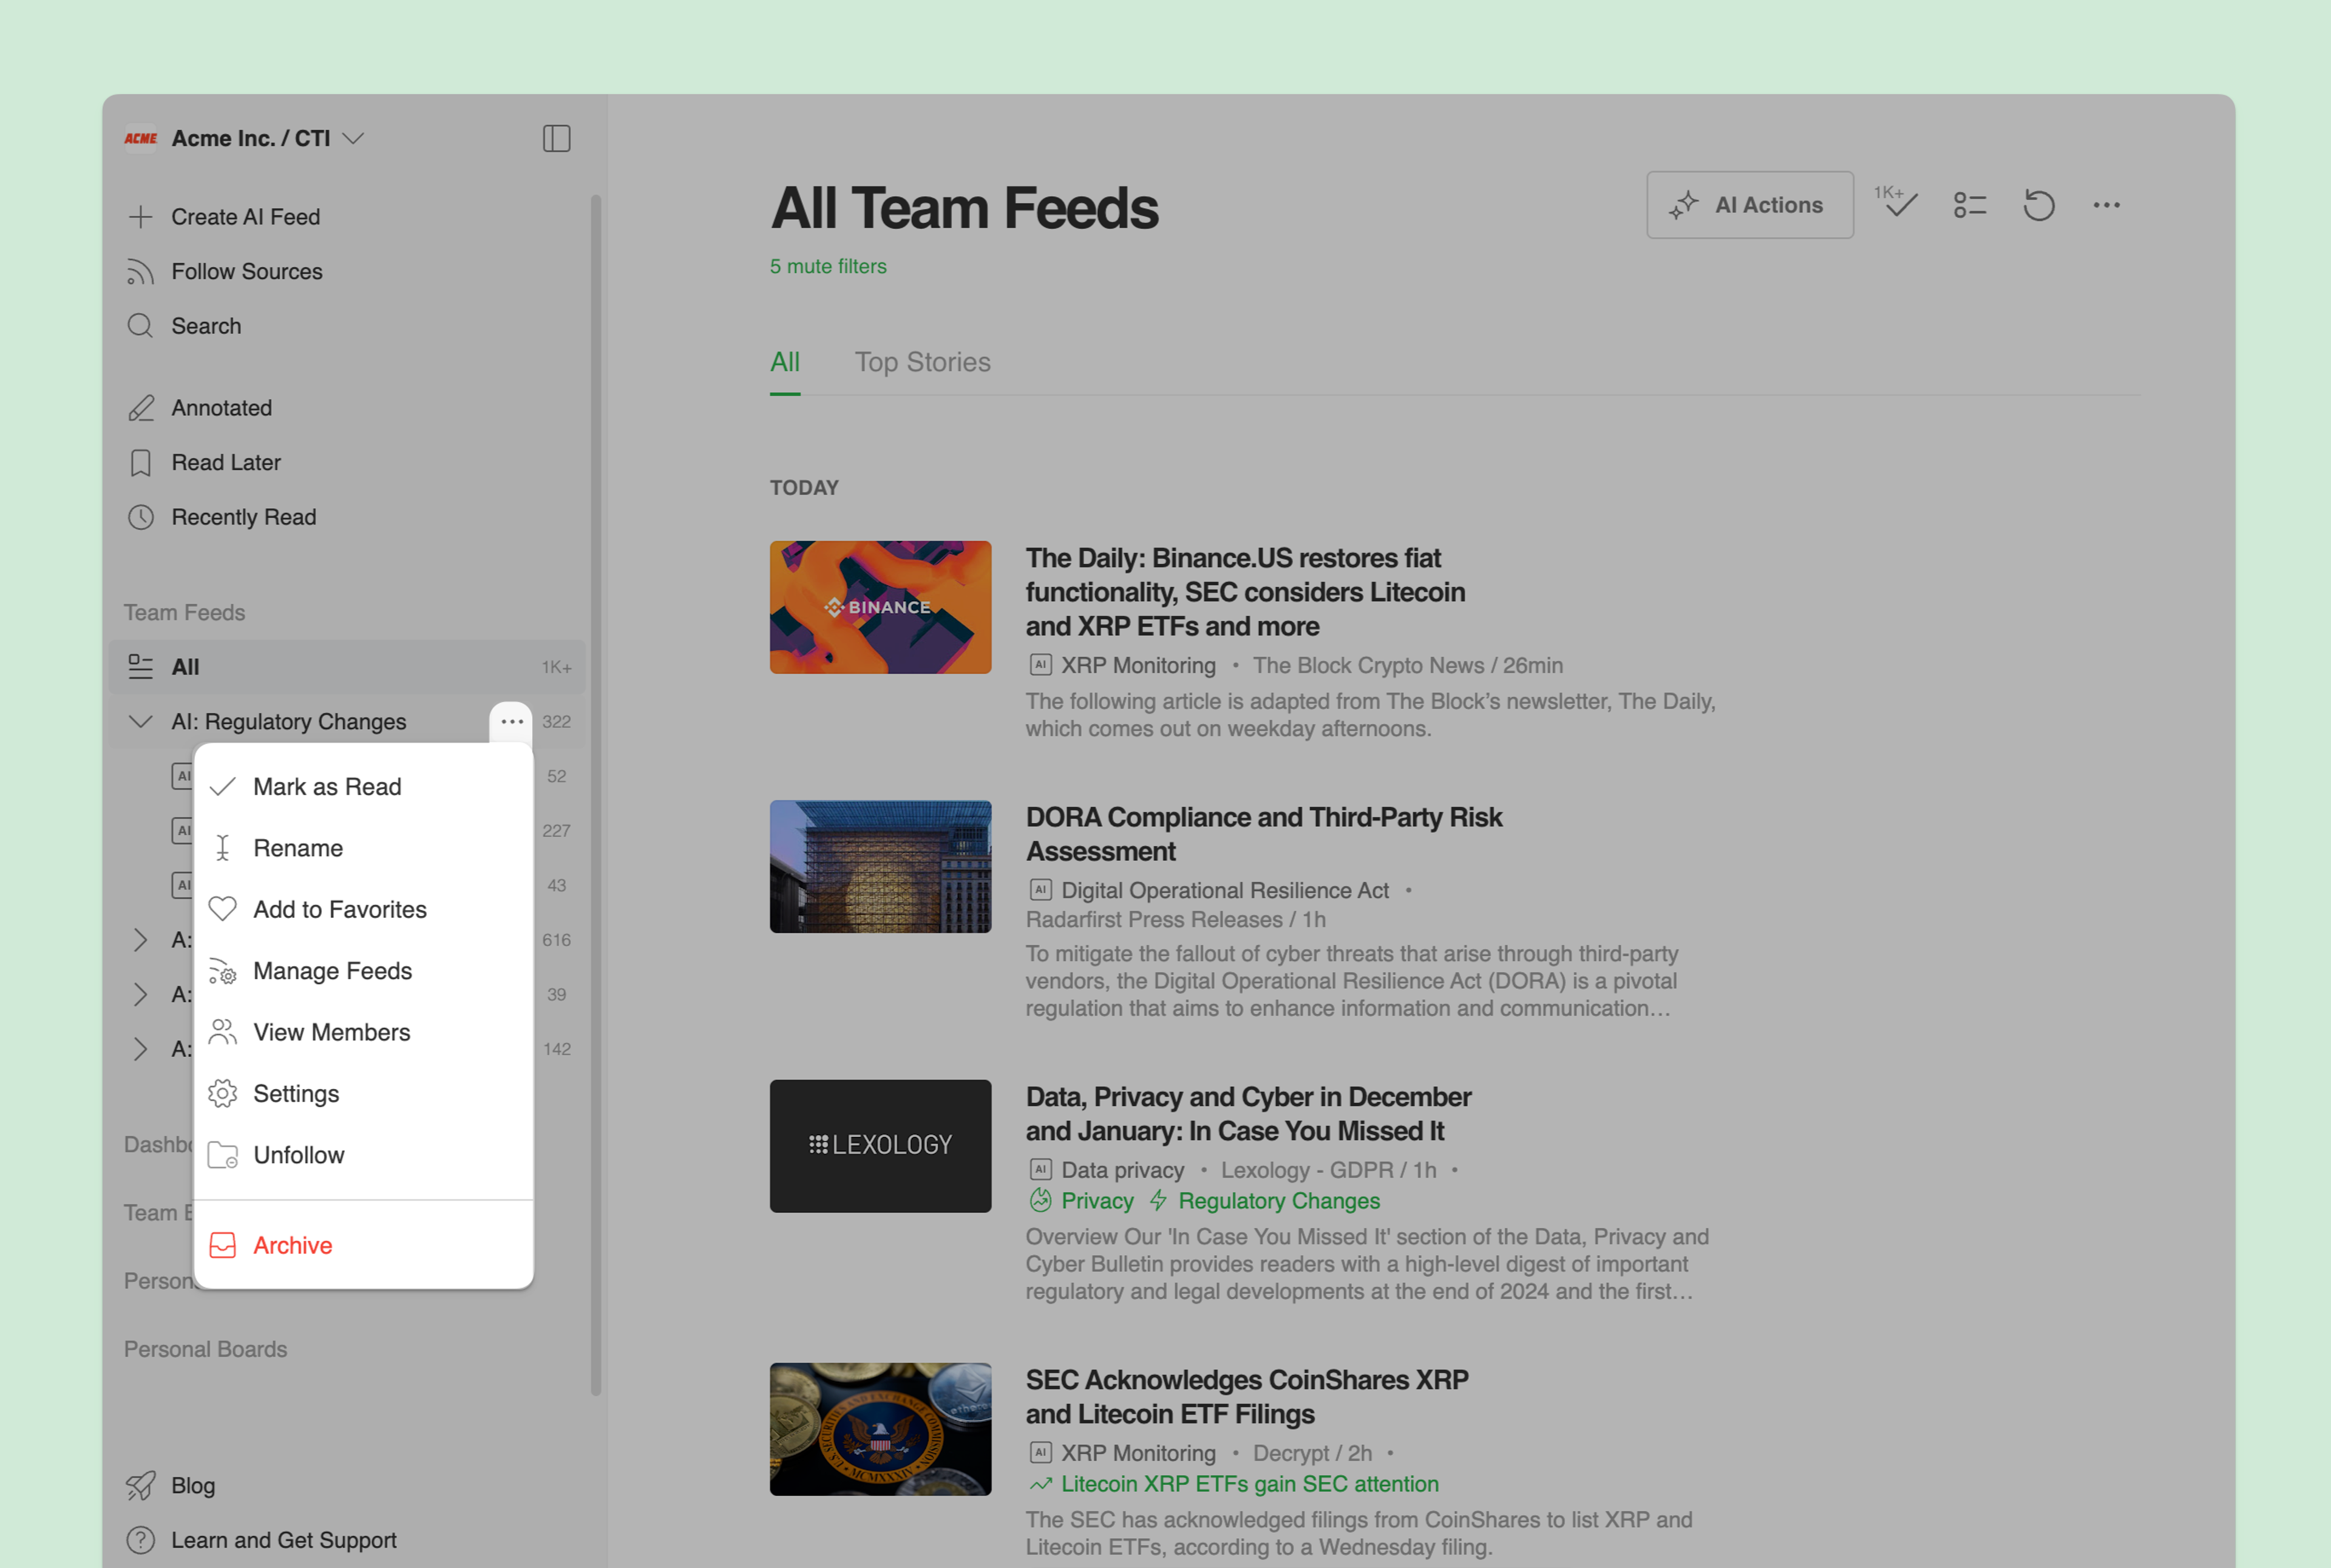
Task: Click the Annotated pencil icon
Action: coord(141,408)
